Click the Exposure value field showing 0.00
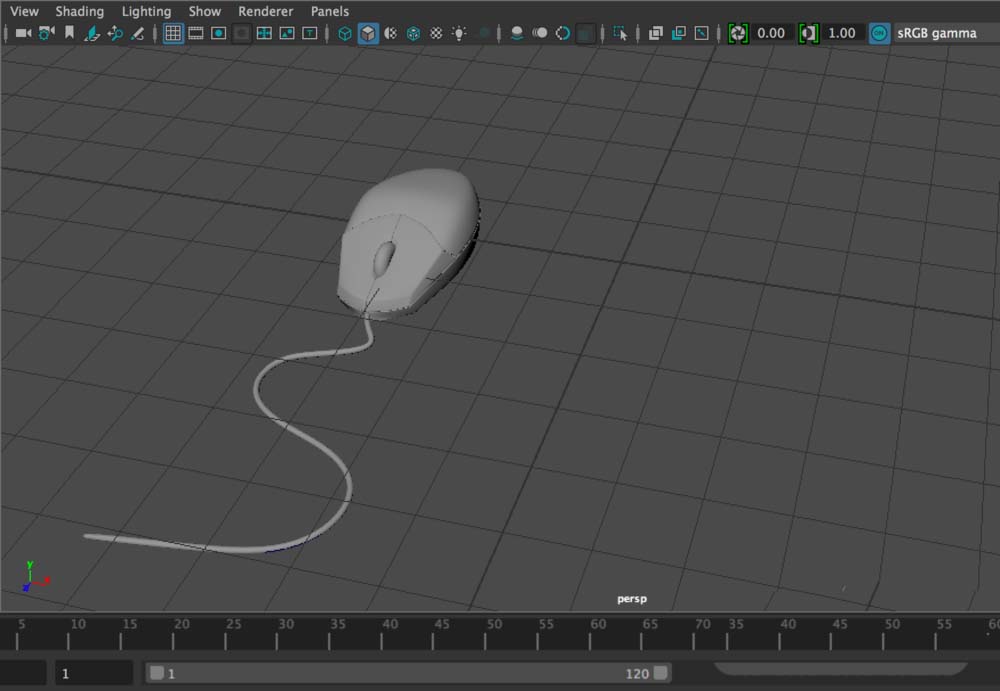This screenshot has width=1000, height=691. pyautogui.click(x=771, y=33)
